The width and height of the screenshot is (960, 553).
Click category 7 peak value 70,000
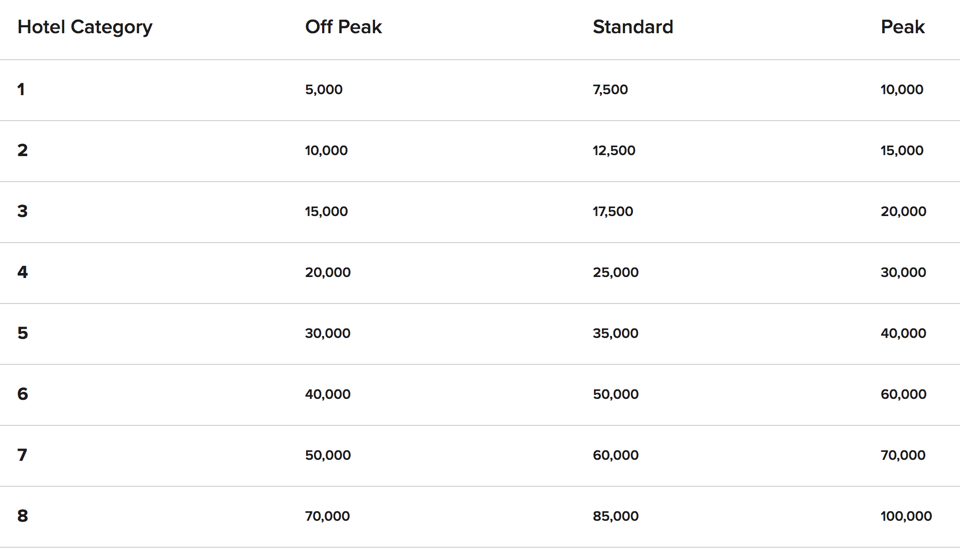click(x=902, y=455)
